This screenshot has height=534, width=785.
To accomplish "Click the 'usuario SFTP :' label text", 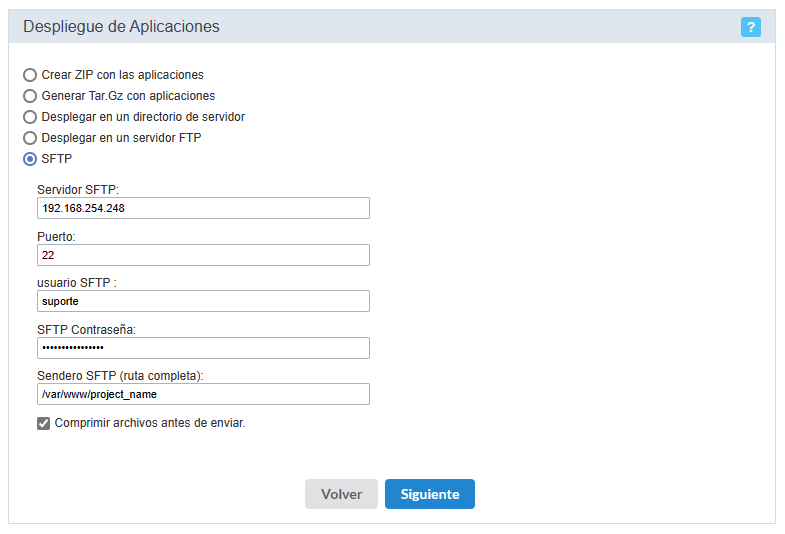I will (77, 283).
